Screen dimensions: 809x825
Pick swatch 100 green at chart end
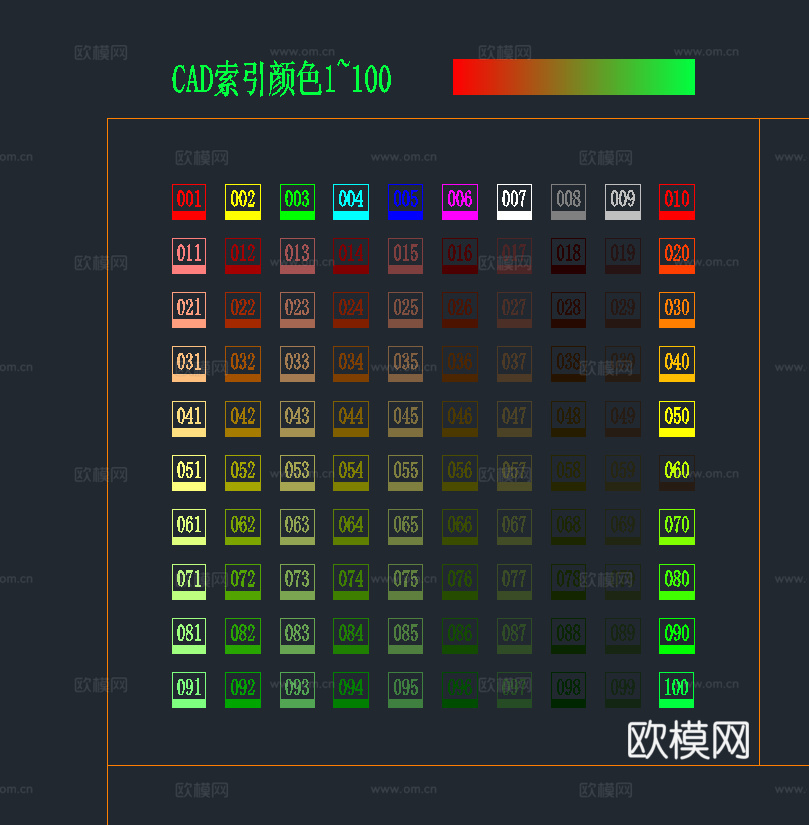[676, 688]
